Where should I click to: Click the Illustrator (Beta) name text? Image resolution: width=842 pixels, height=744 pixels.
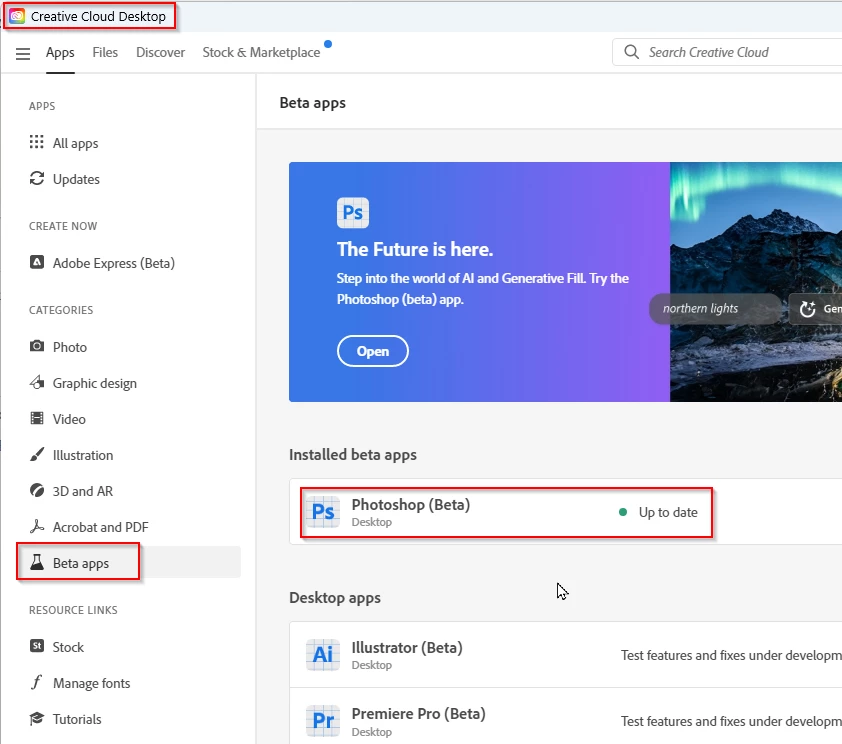pos(407,647)
